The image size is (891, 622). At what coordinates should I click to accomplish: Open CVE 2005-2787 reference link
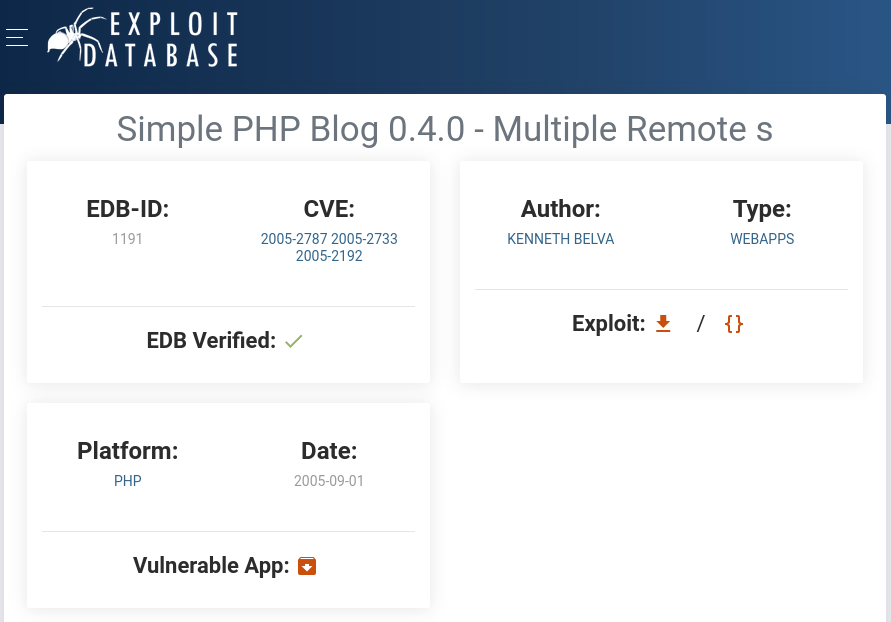[294, 239]
